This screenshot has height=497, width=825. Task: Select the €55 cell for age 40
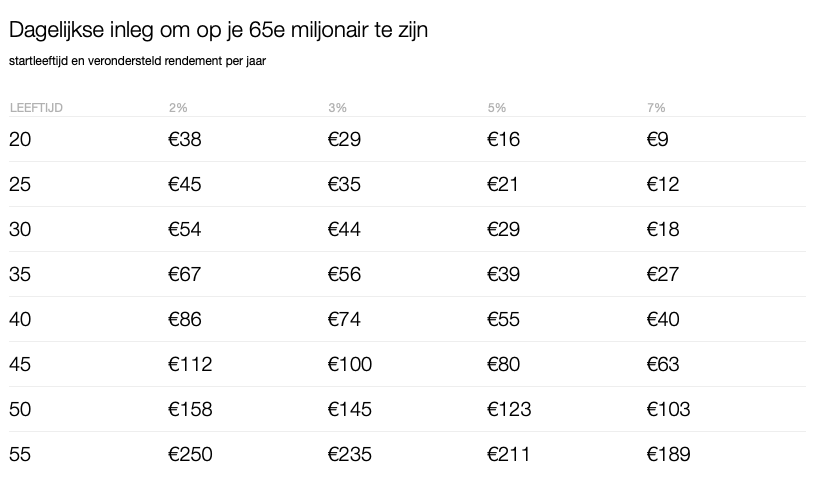(x=504, y=320)
